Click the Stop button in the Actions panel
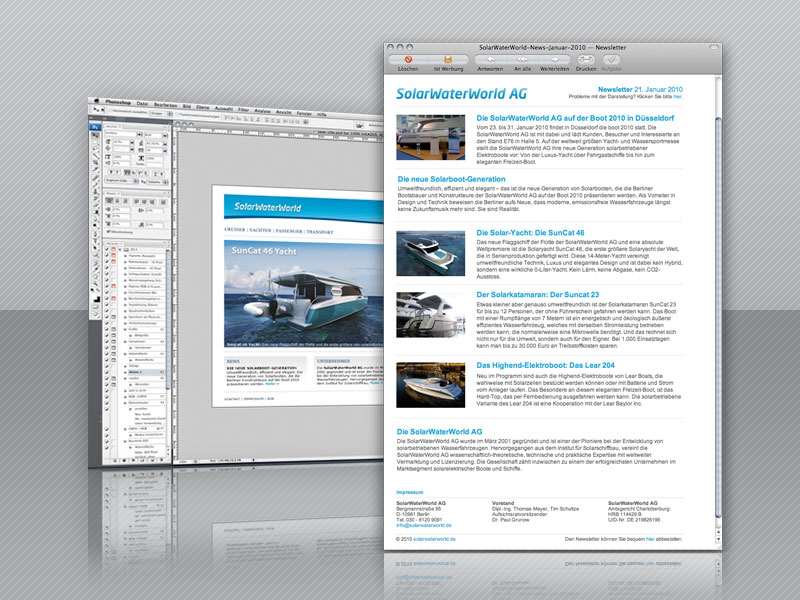The width and height of the screenshot is (800, 600). 115,460
